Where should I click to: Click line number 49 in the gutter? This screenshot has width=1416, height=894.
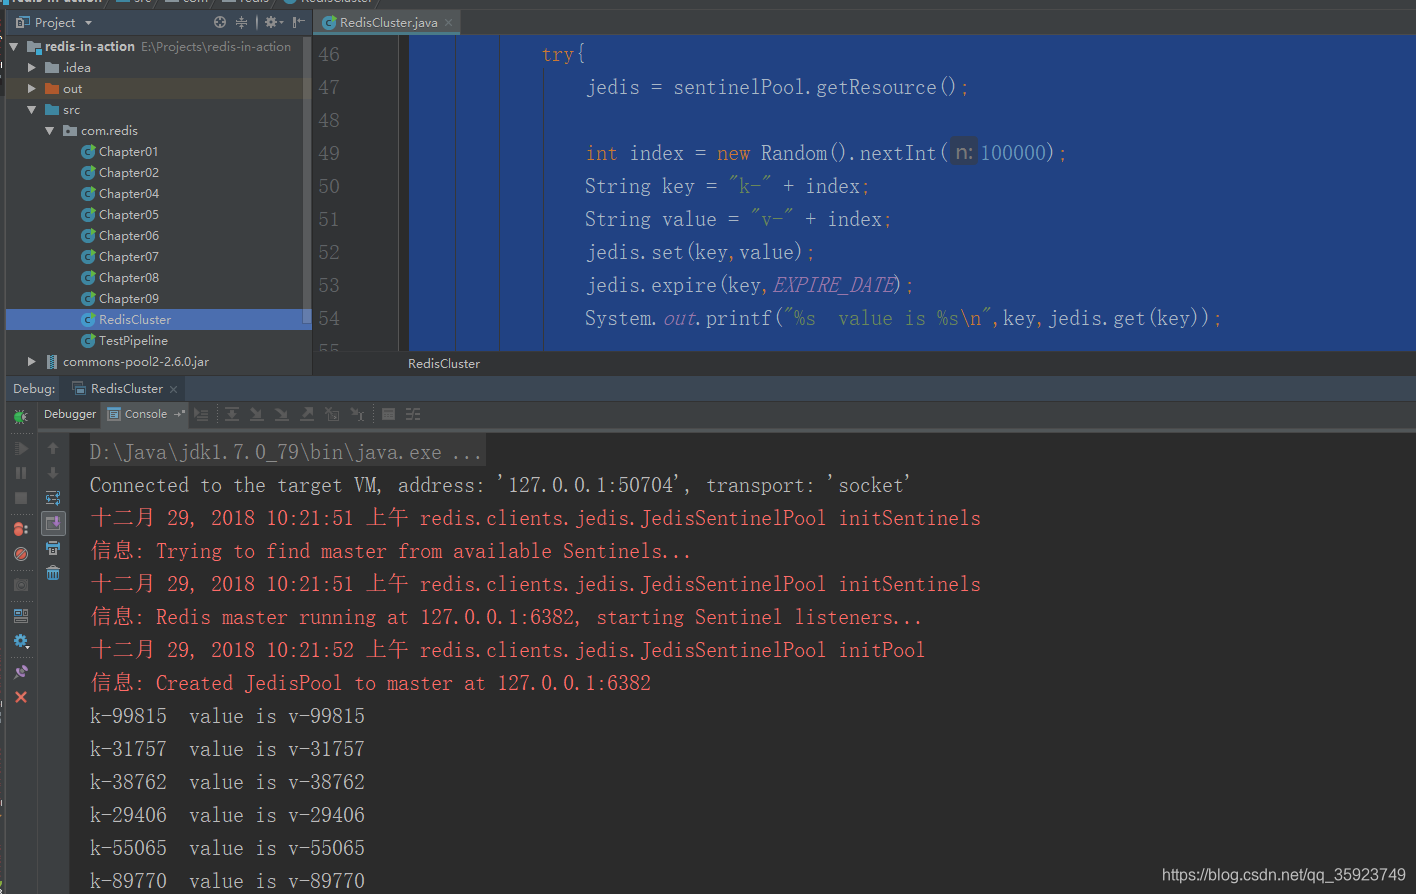click(329, 153)
